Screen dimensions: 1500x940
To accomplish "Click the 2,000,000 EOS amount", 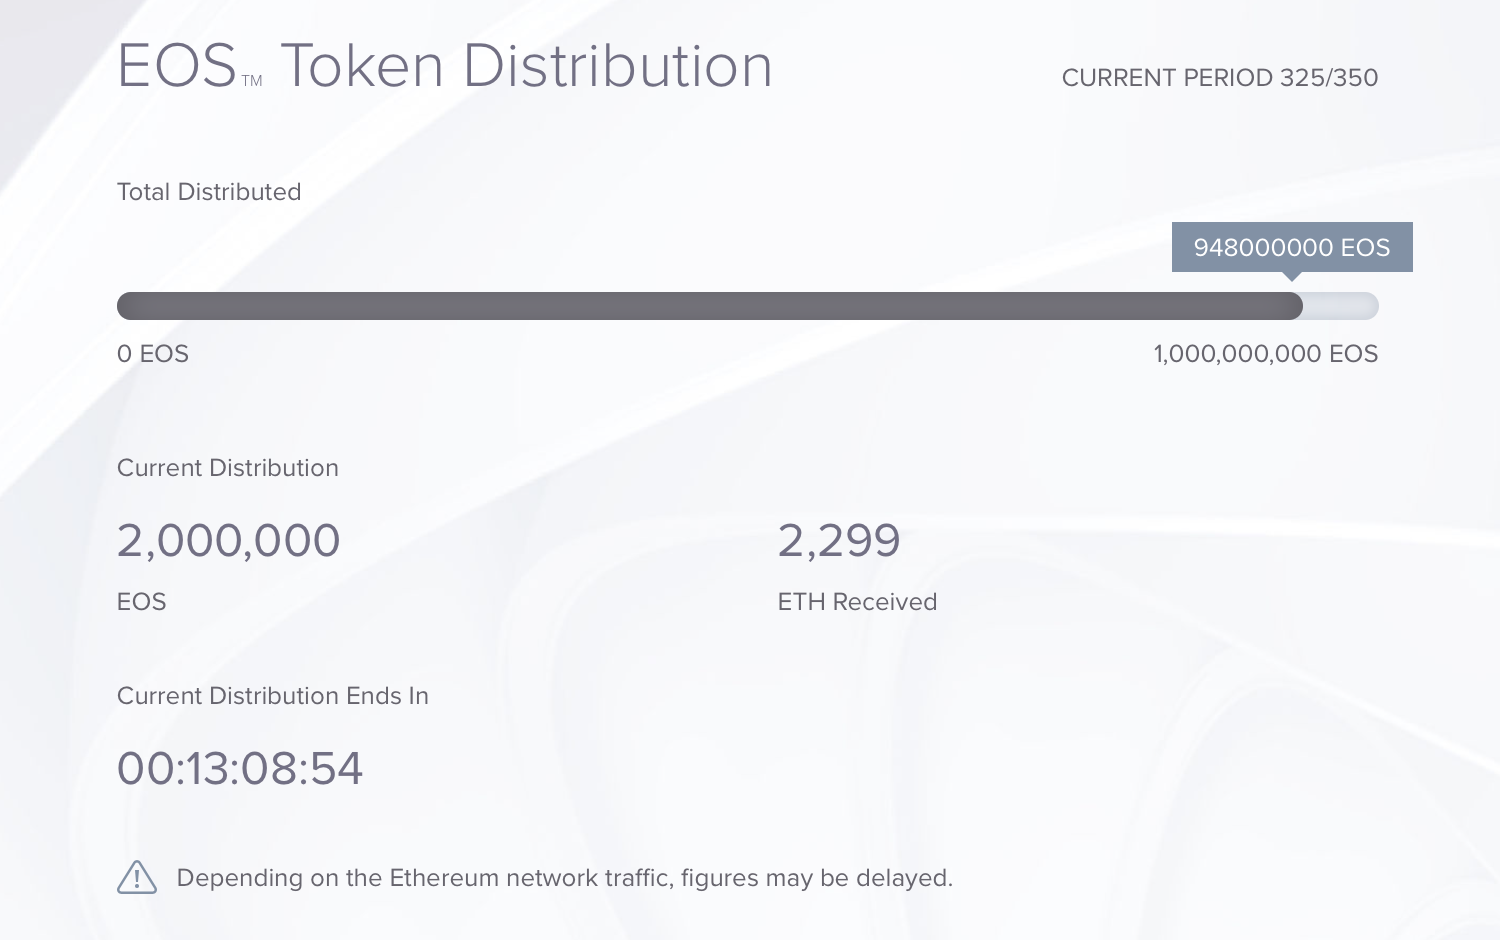I will click(228, 541).
